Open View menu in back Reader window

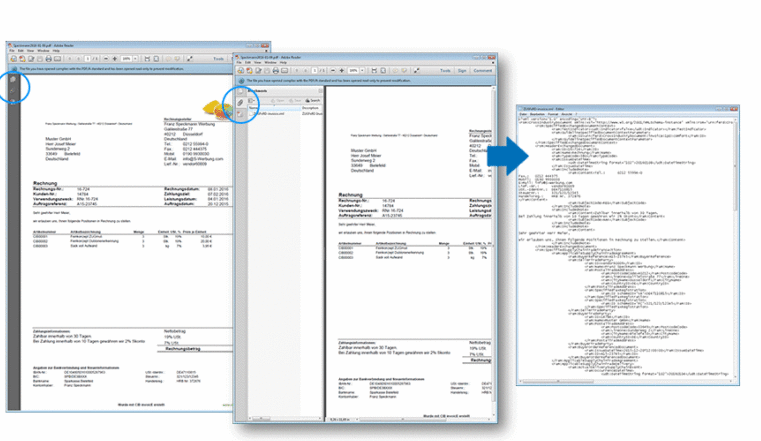click(x=30, y=50)
